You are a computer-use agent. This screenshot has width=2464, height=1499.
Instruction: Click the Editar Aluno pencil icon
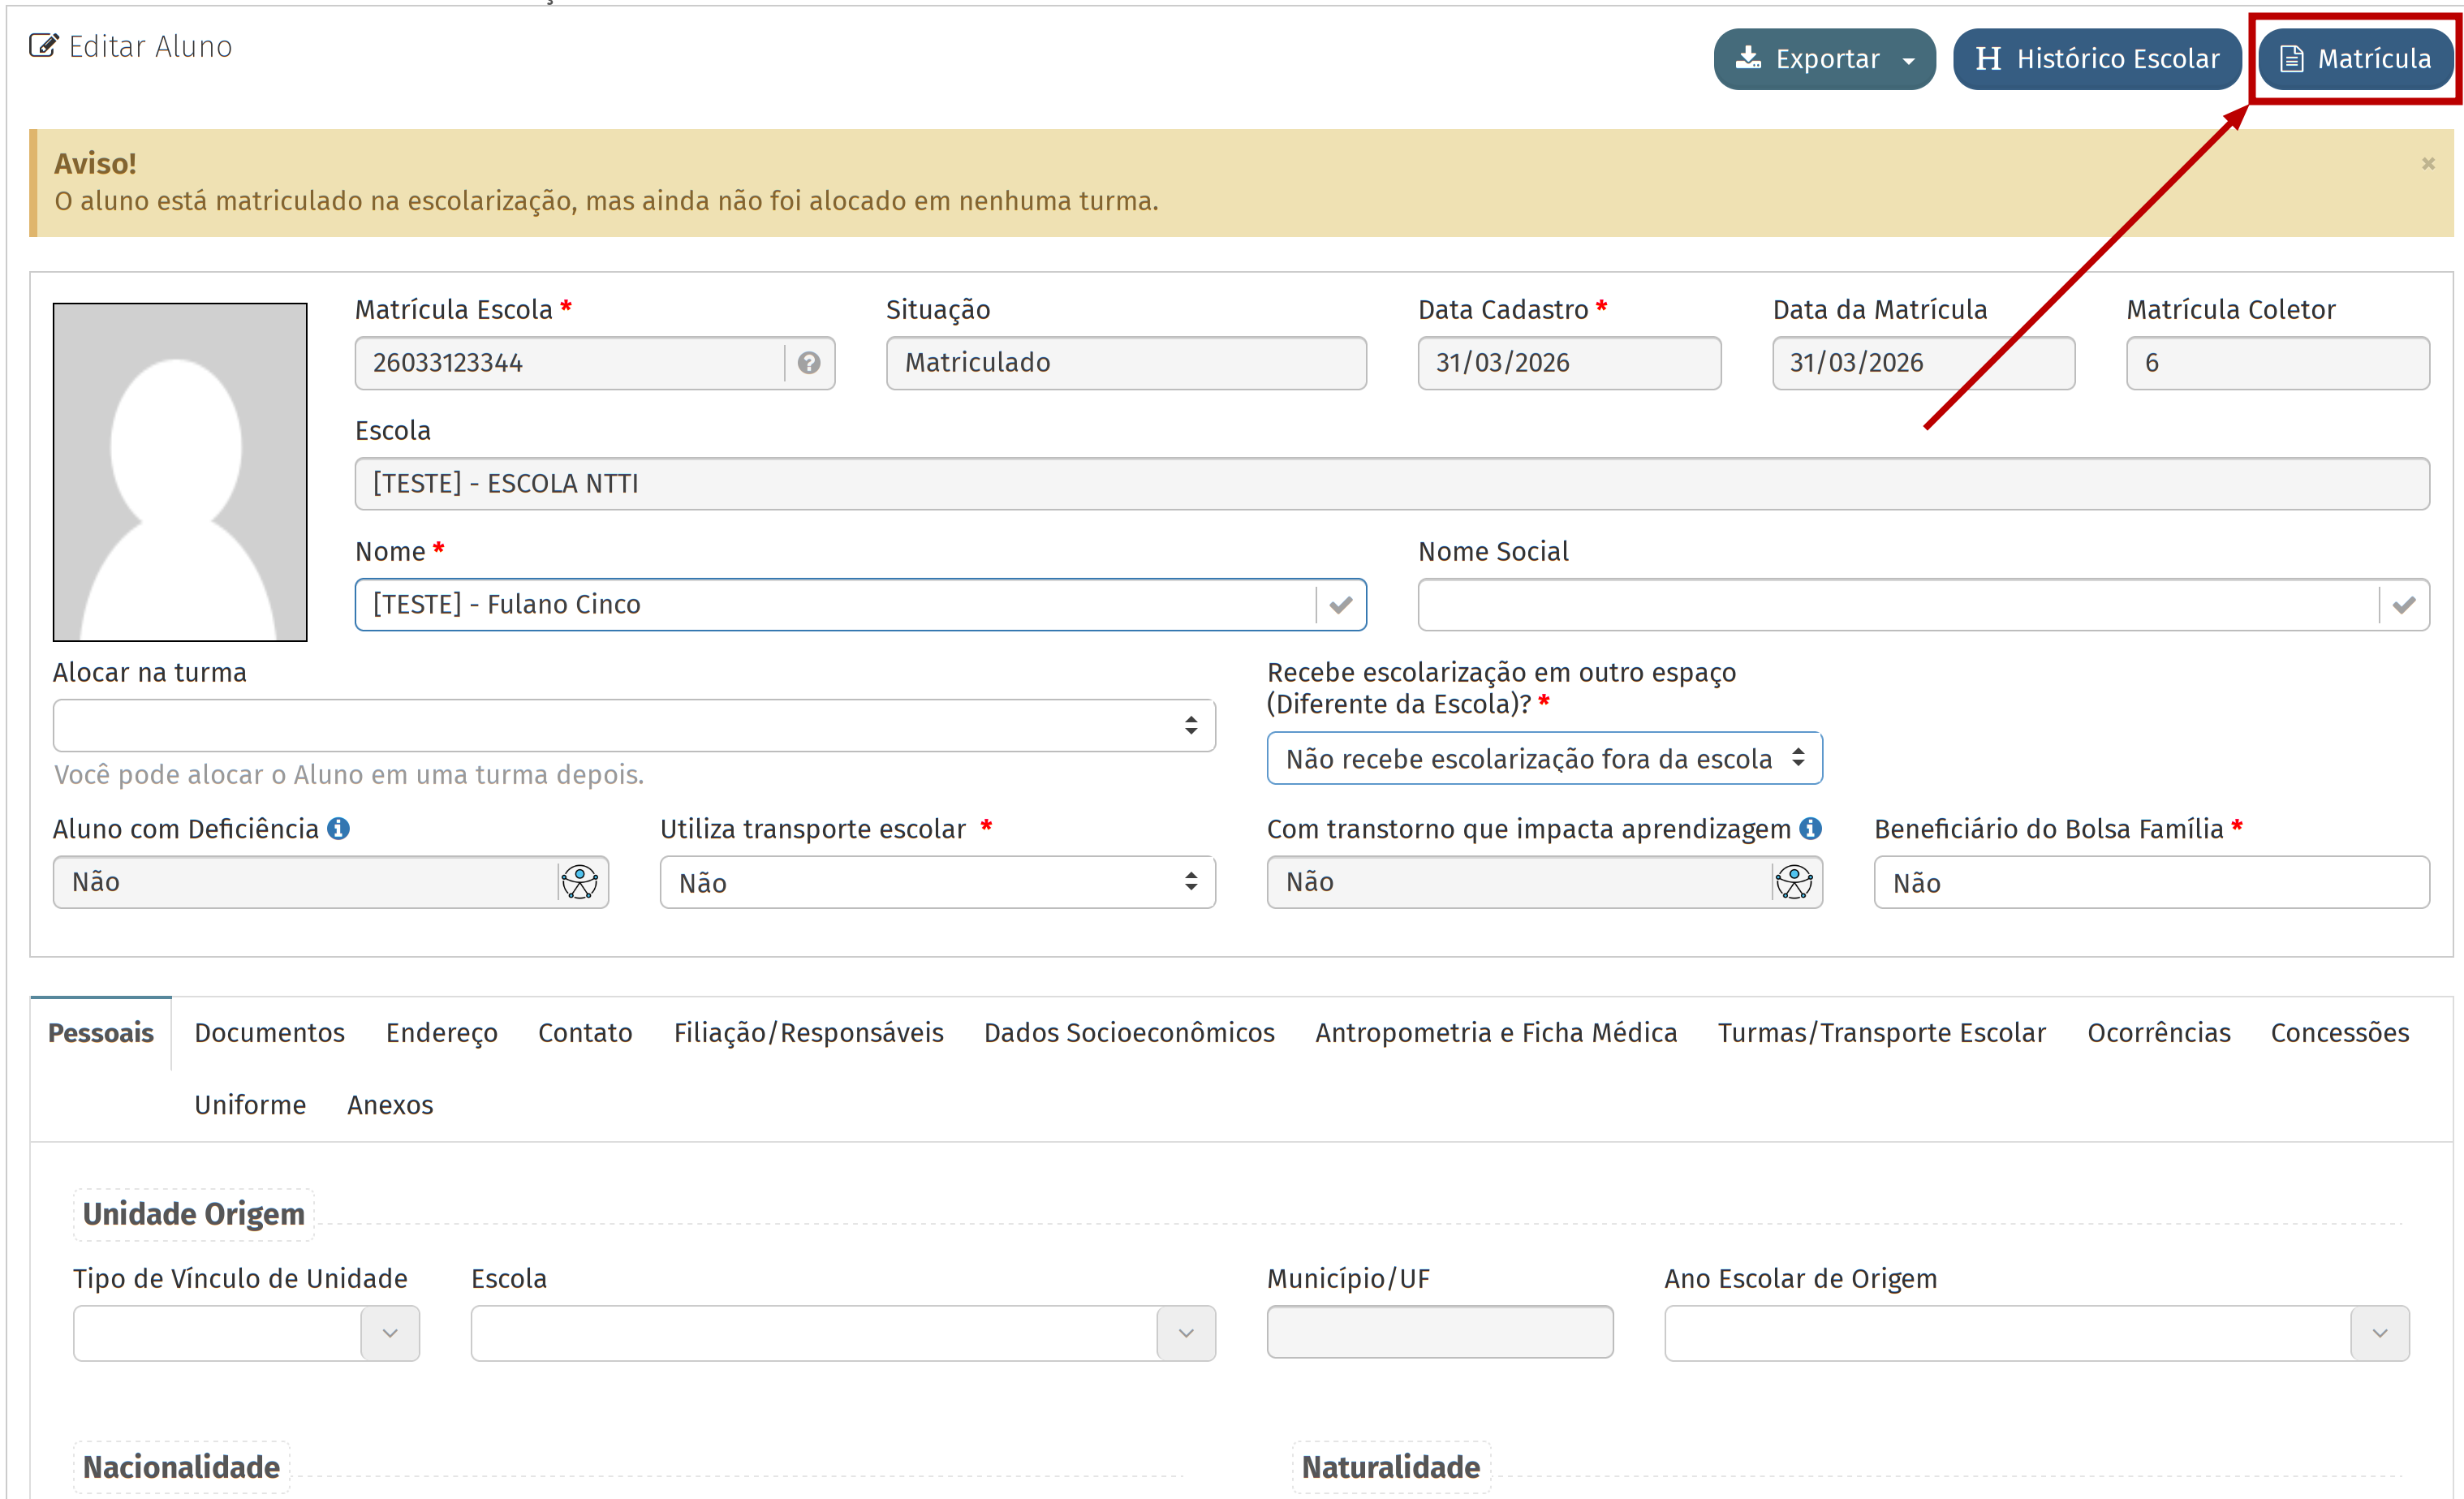pyautogui.click(x=43, y=46)
